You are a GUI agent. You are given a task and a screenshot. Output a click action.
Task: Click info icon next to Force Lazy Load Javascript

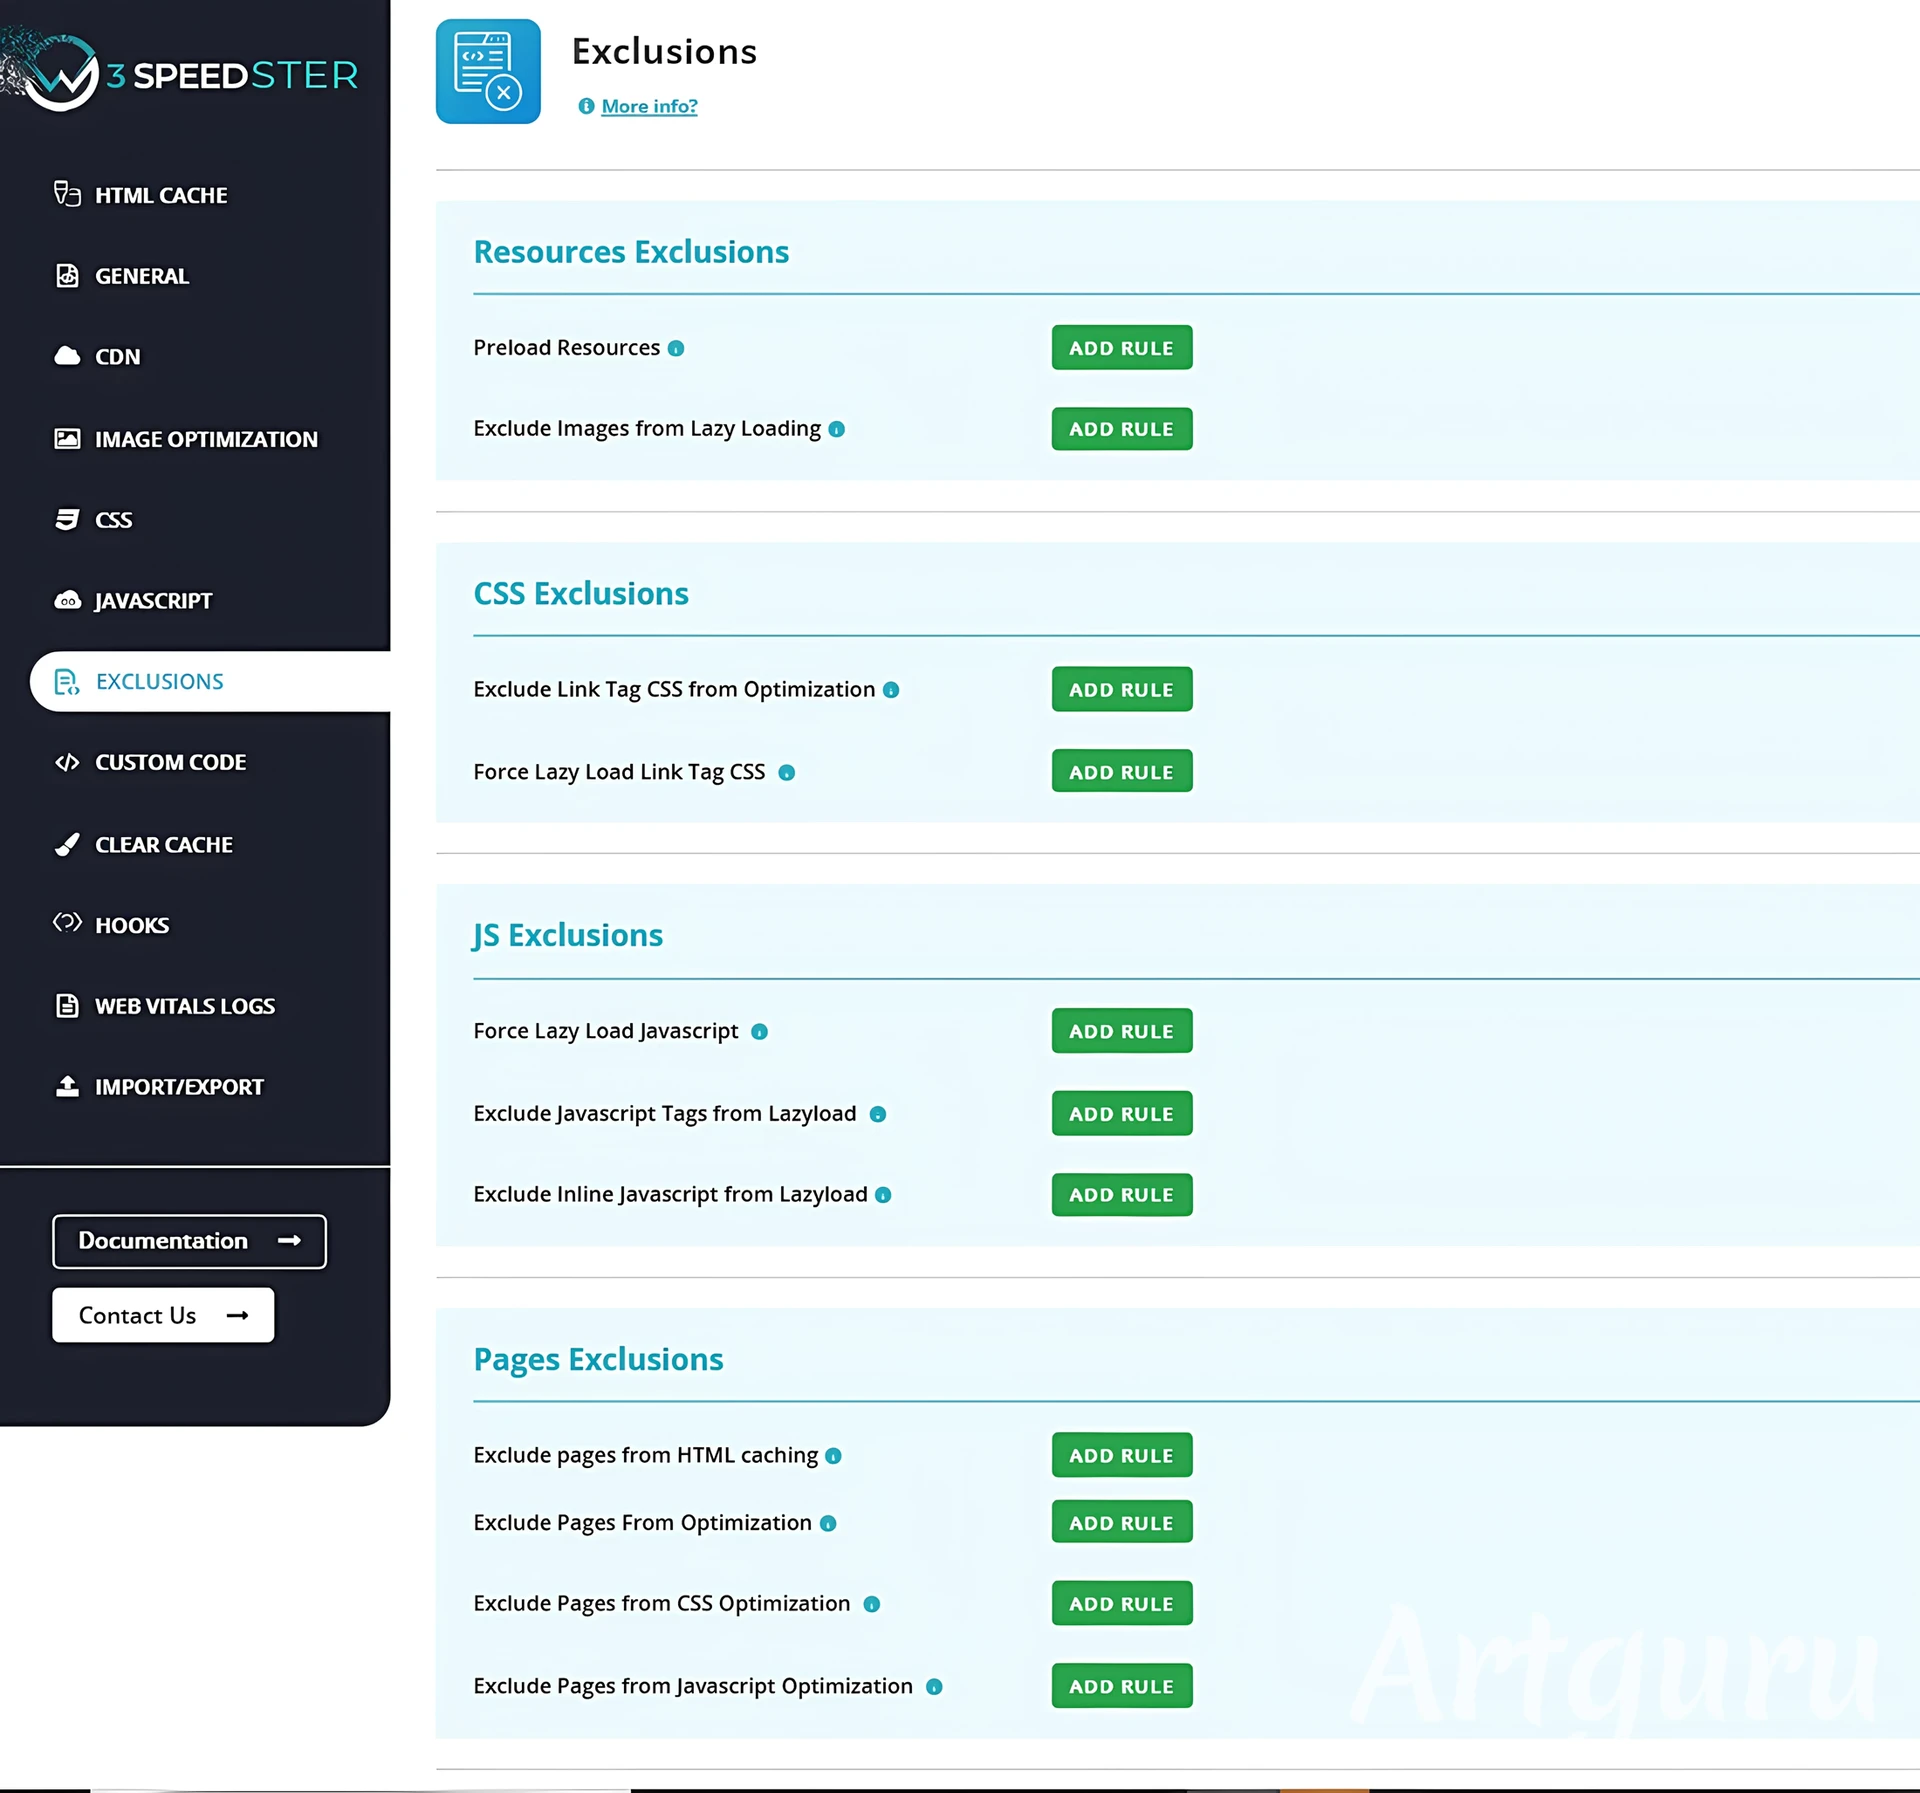pos(759,1031)
